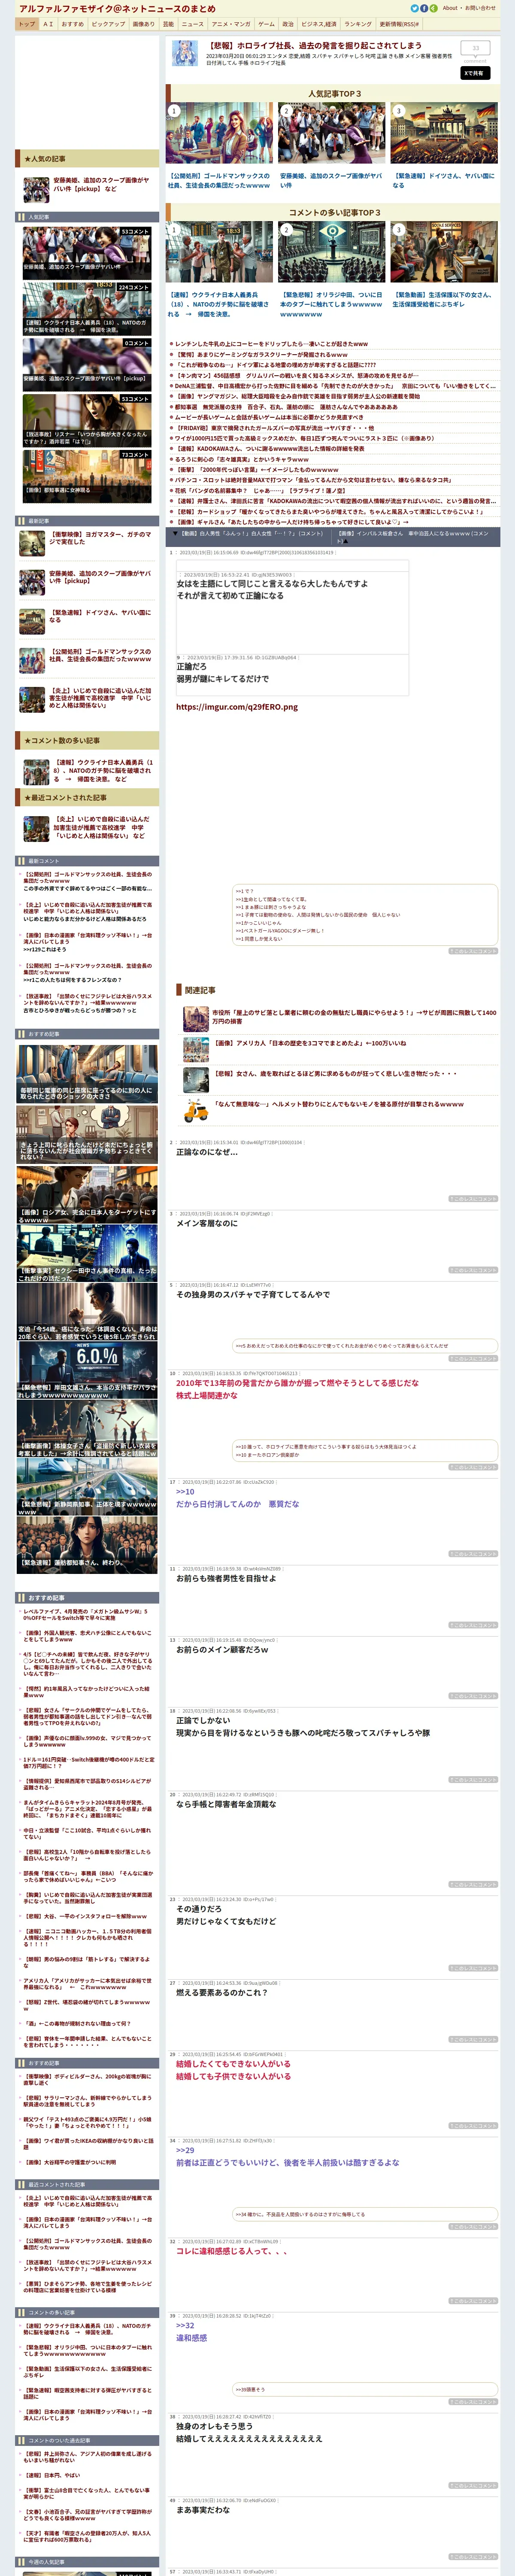The height and width of the screenshot is (2576, 515).
Task: Click このレスにコメント under comment 3 メイン客層なのに
Action: pyautogui.click(x=472, y=1270)
